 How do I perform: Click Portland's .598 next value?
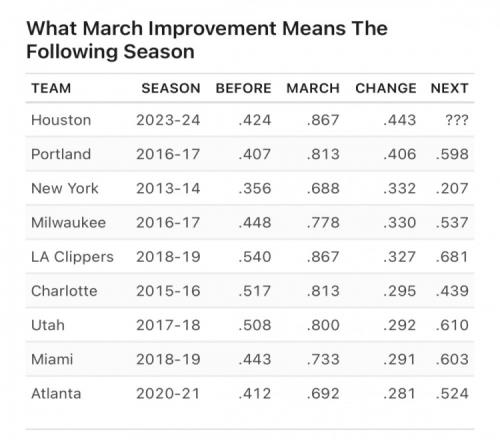[452, 154]
